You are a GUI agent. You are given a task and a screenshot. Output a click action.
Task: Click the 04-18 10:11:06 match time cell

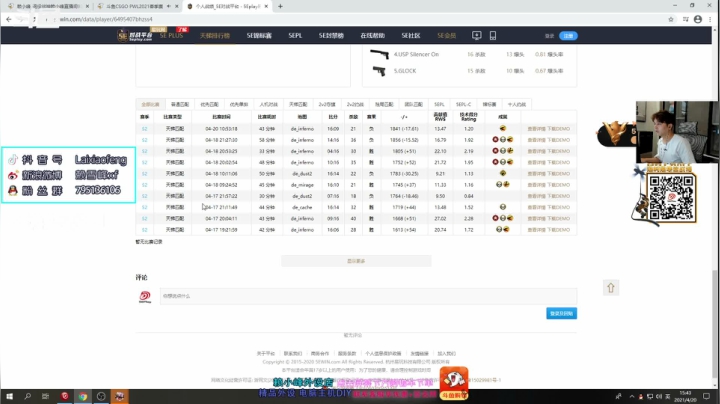[221, 174]
